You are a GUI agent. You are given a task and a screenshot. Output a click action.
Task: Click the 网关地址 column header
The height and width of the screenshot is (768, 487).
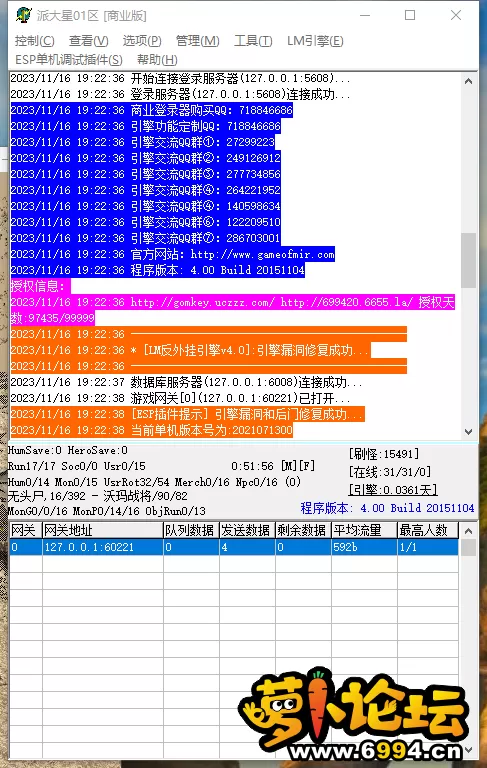(102, 530)
